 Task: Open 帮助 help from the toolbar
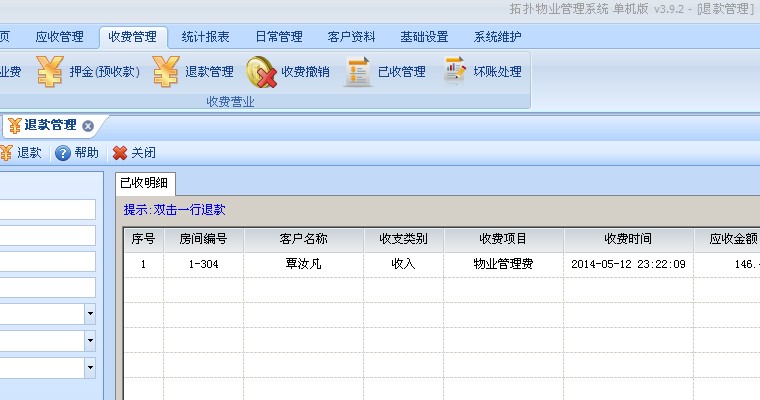pyautogui.click(x=77, y=153)
